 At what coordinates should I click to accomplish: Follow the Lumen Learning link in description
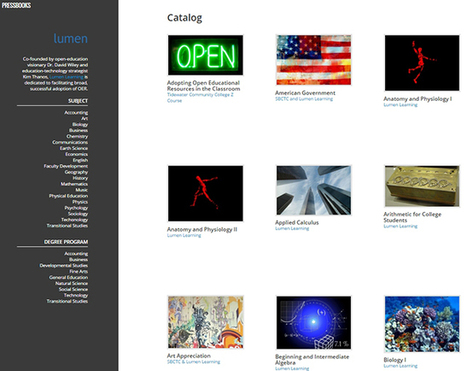tap(66, 77)
